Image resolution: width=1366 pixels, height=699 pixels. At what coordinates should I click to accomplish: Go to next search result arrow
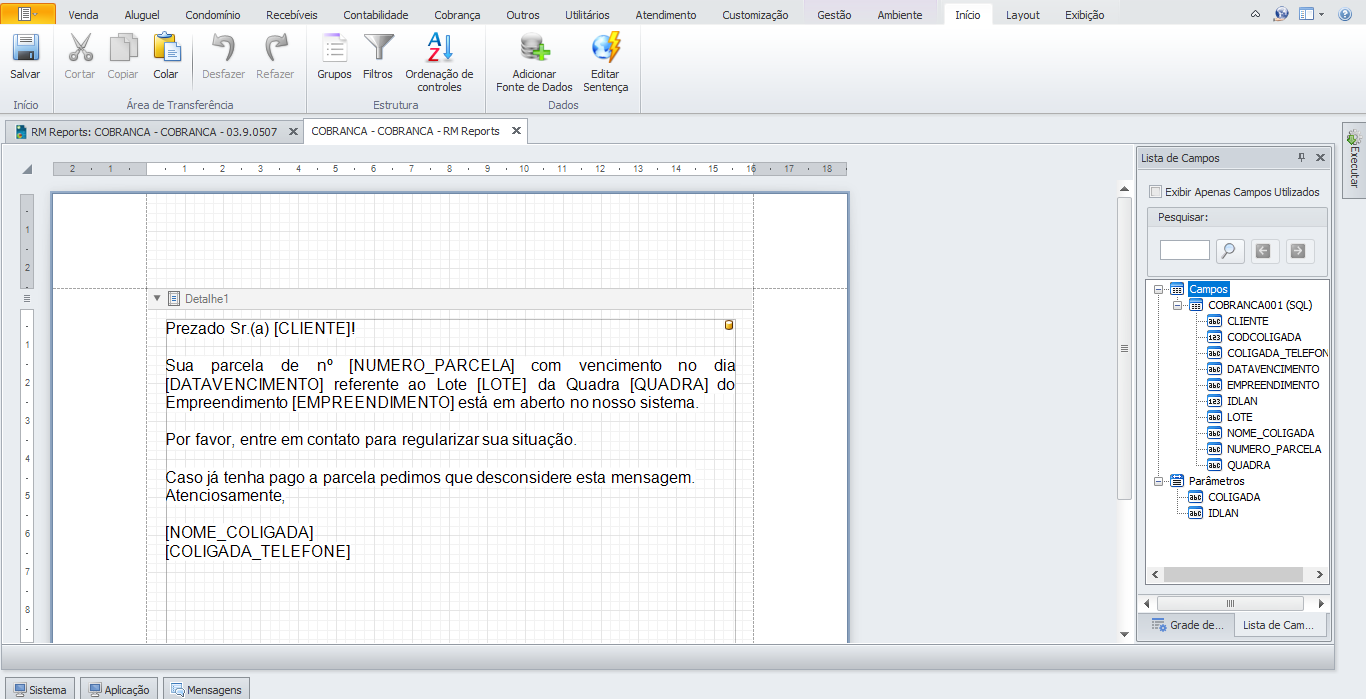[x=1299, y=251]
